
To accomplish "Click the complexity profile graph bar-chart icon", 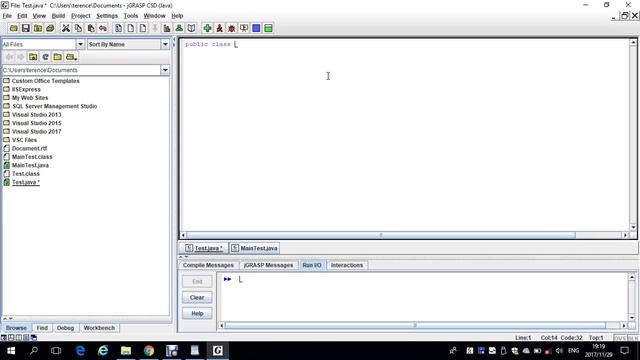I will (x=167, y=28).
